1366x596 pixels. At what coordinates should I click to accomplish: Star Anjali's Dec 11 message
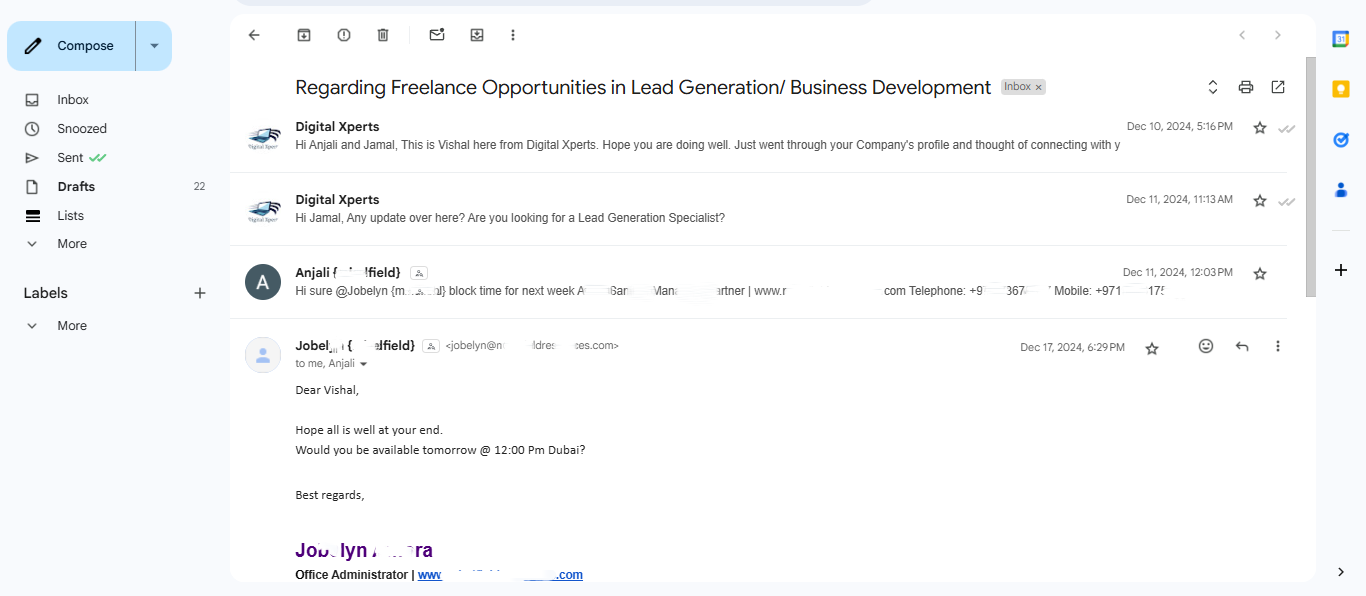point(1260,273)
